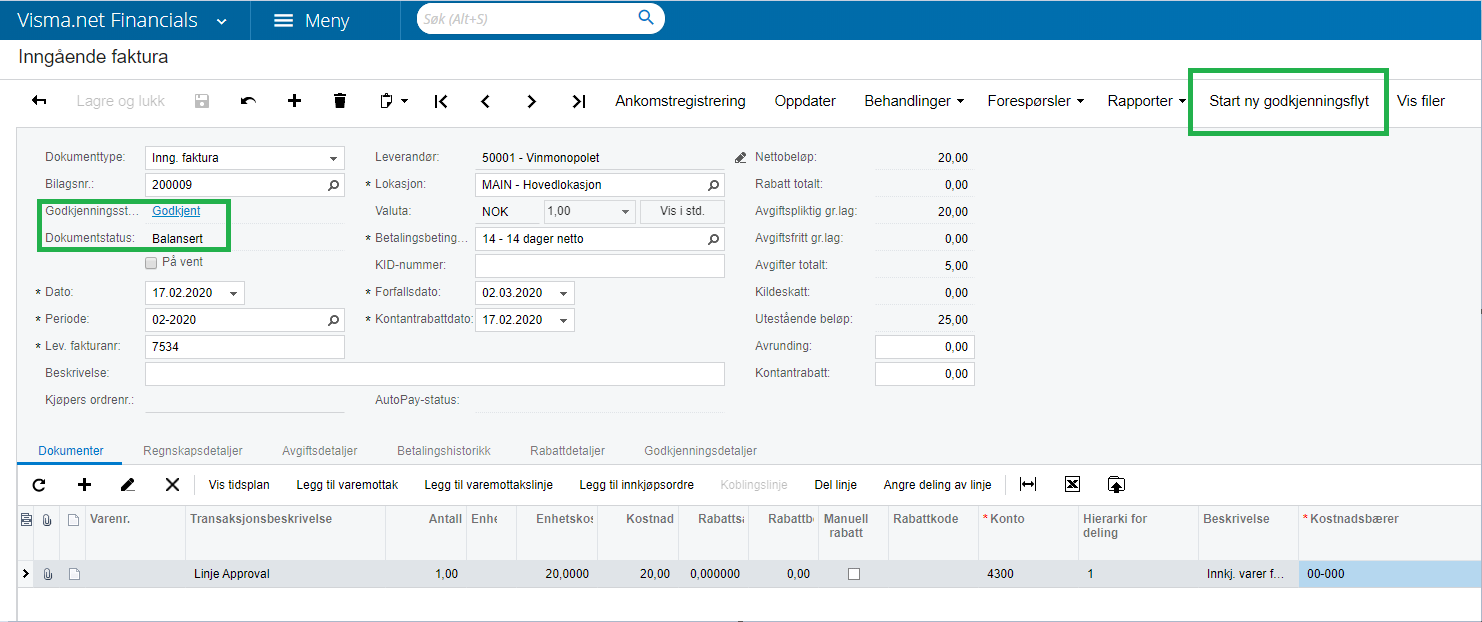Click the Oppdater button
The image size is (1482, 622).
[805, 101]
